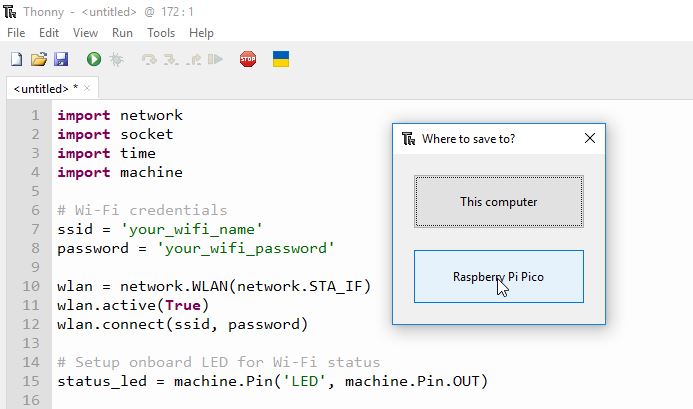Click the Ukraine flag support icon
This screenshot has width=693, height=409.
pos(281,59)
